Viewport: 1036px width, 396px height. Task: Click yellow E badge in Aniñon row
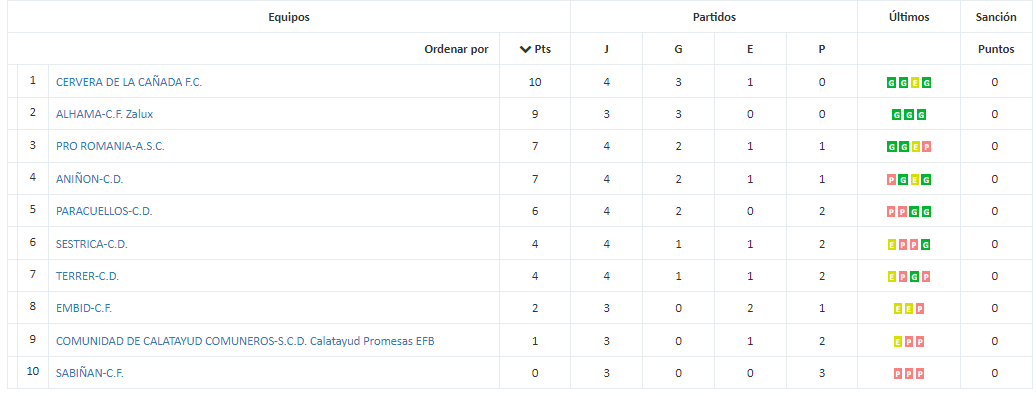coord(915,180)
